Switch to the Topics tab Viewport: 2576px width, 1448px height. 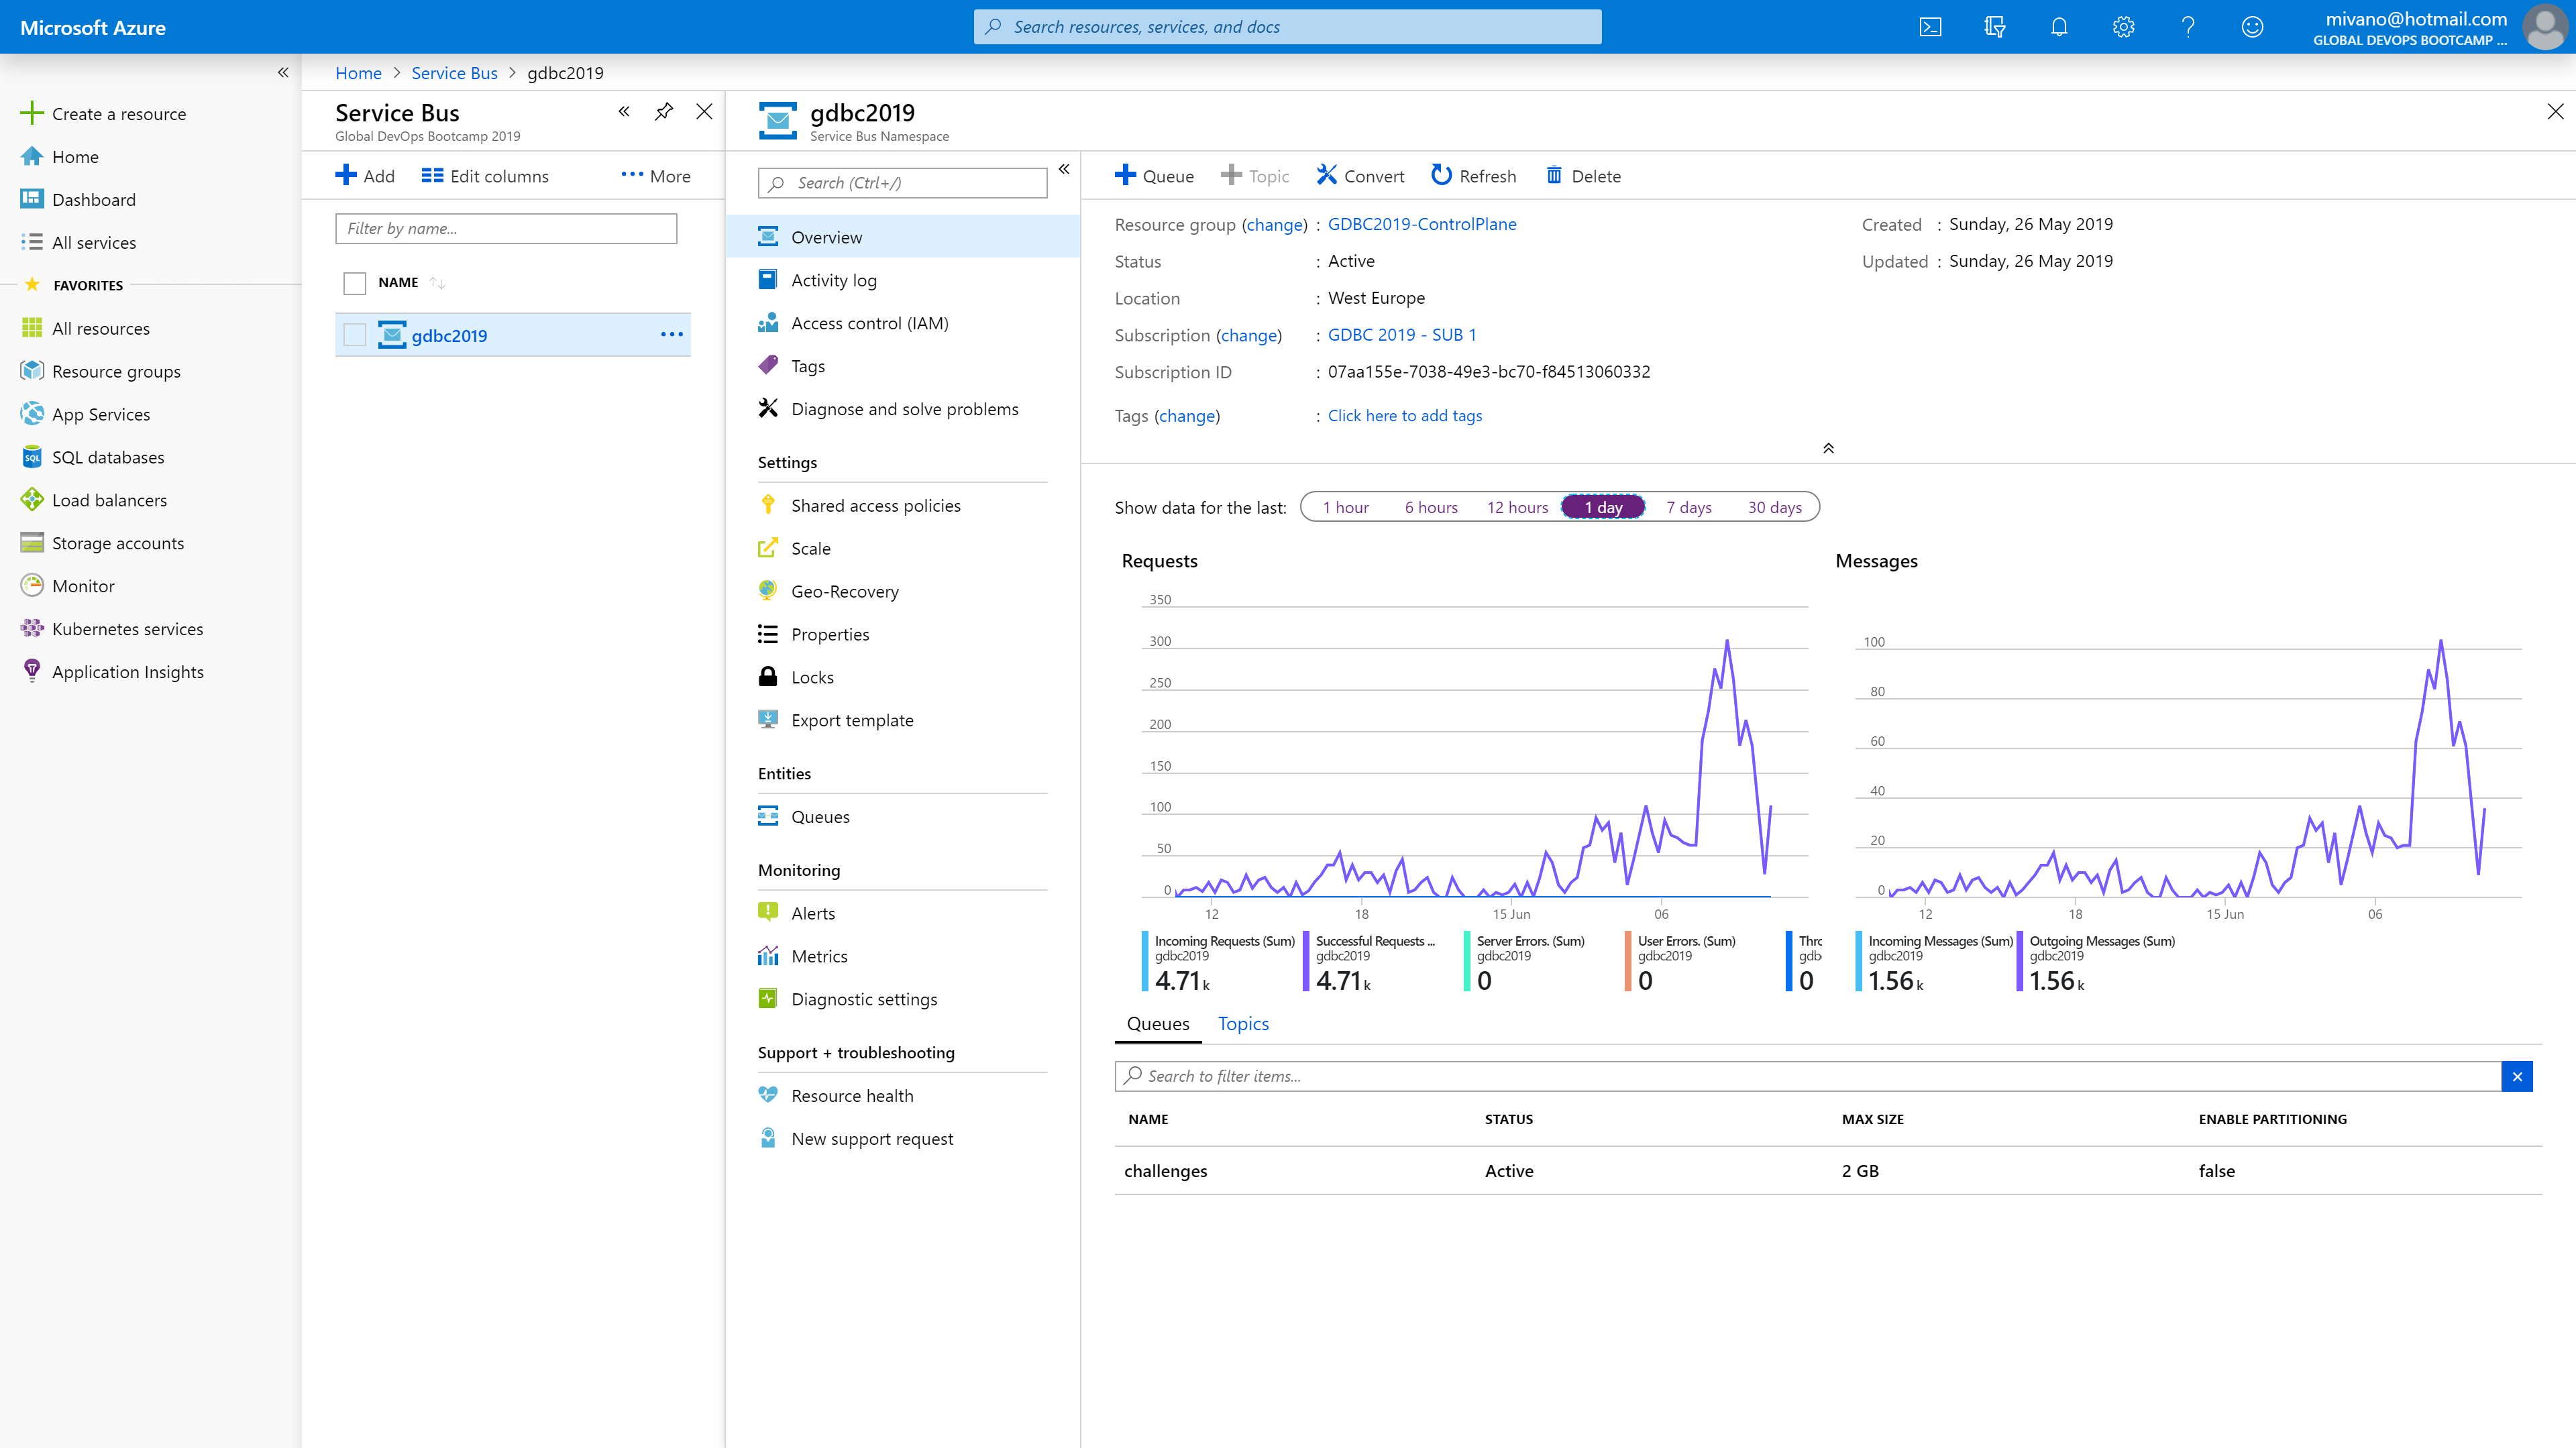point(1243,1023)
